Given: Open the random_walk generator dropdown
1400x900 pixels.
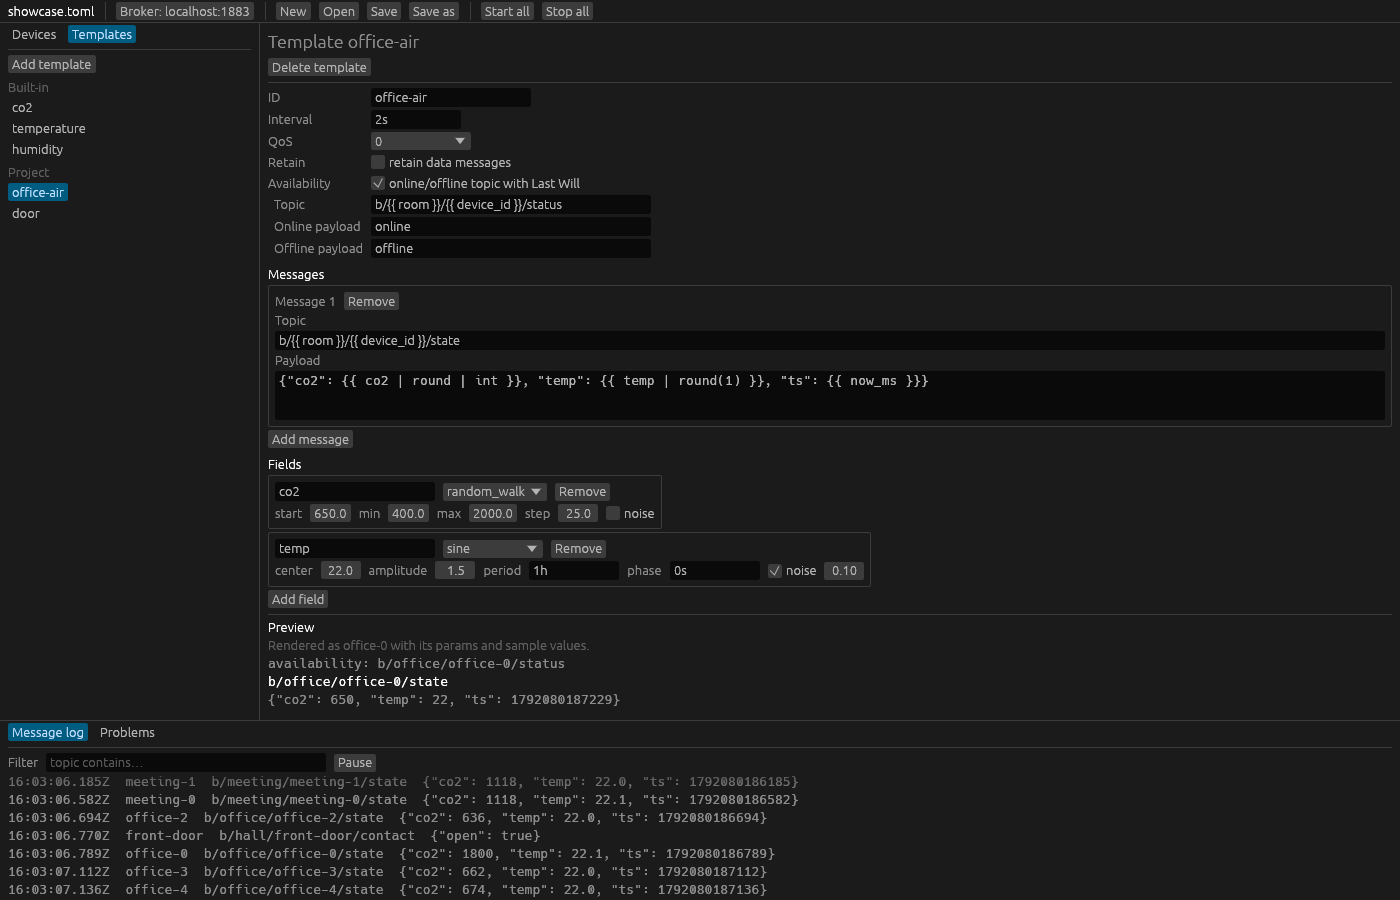Looking at the screenshot, I should (495, 491).
